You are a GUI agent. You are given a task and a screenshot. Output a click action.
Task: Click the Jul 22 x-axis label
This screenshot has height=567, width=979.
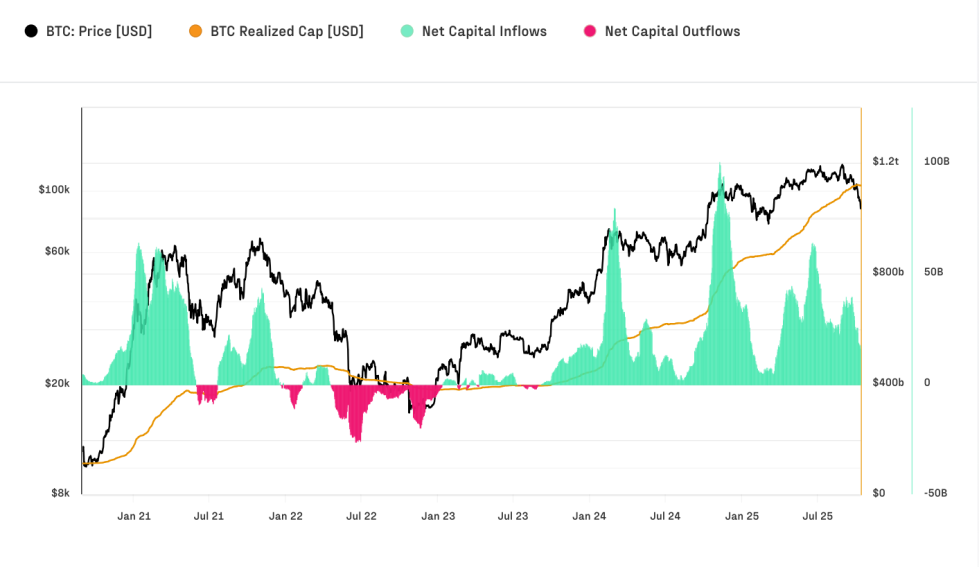point(361,517)
